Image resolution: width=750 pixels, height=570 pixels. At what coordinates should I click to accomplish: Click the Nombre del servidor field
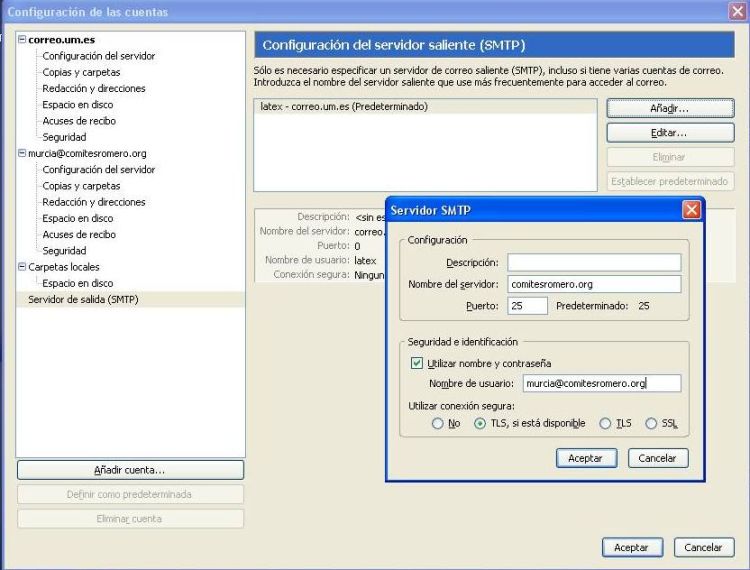point(593,284)
